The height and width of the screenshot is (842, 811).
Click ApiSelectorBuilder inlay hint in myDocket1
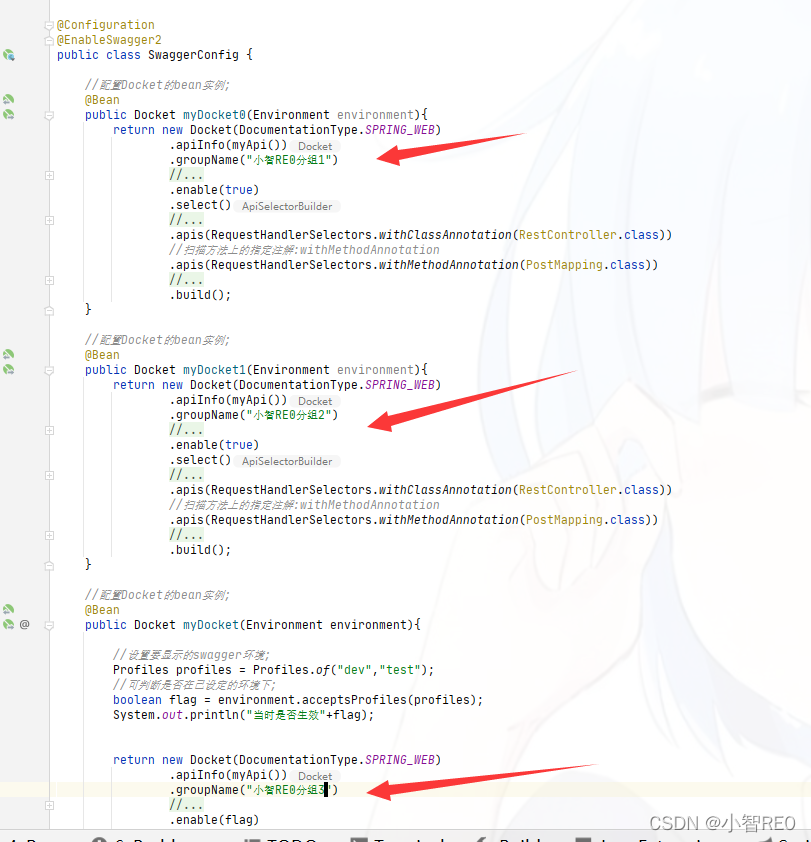pyautogui.click(x=287, y=461)
